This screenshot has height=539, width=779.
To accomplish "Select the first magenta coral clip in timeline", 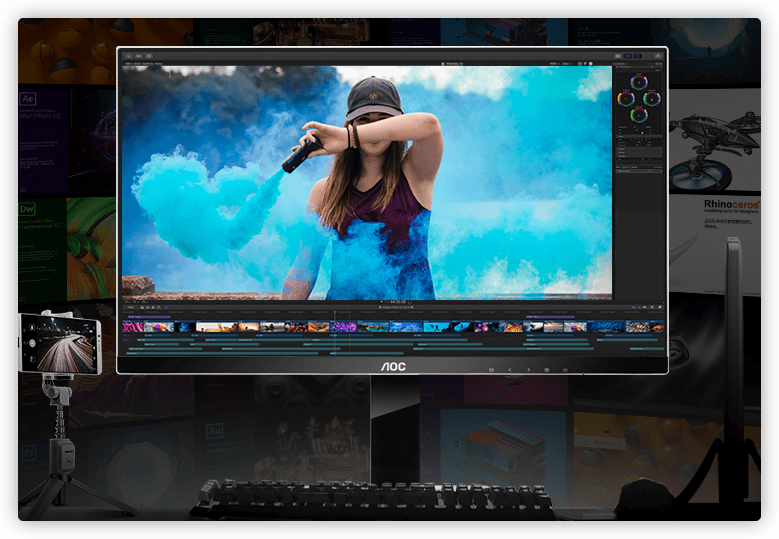I will pos(133,326).
